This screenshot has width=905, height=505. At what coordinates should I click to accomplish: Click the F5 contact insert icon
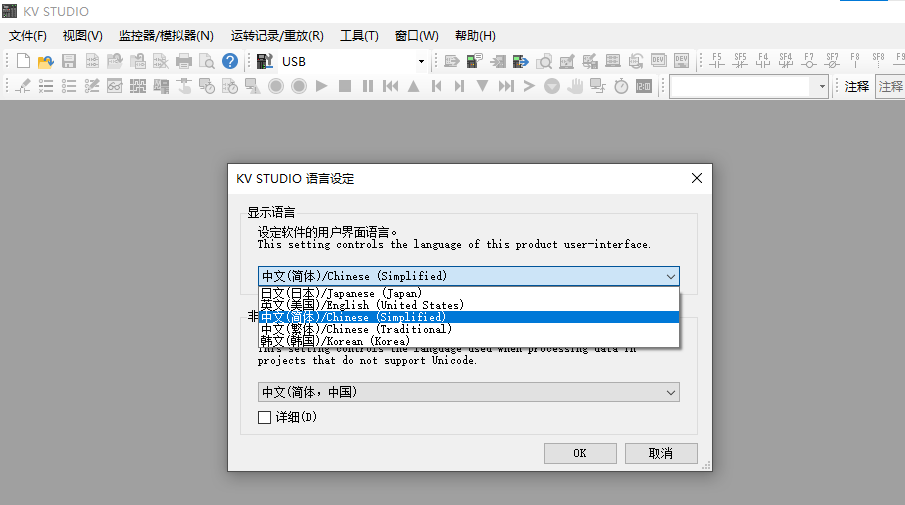(716, 62)
